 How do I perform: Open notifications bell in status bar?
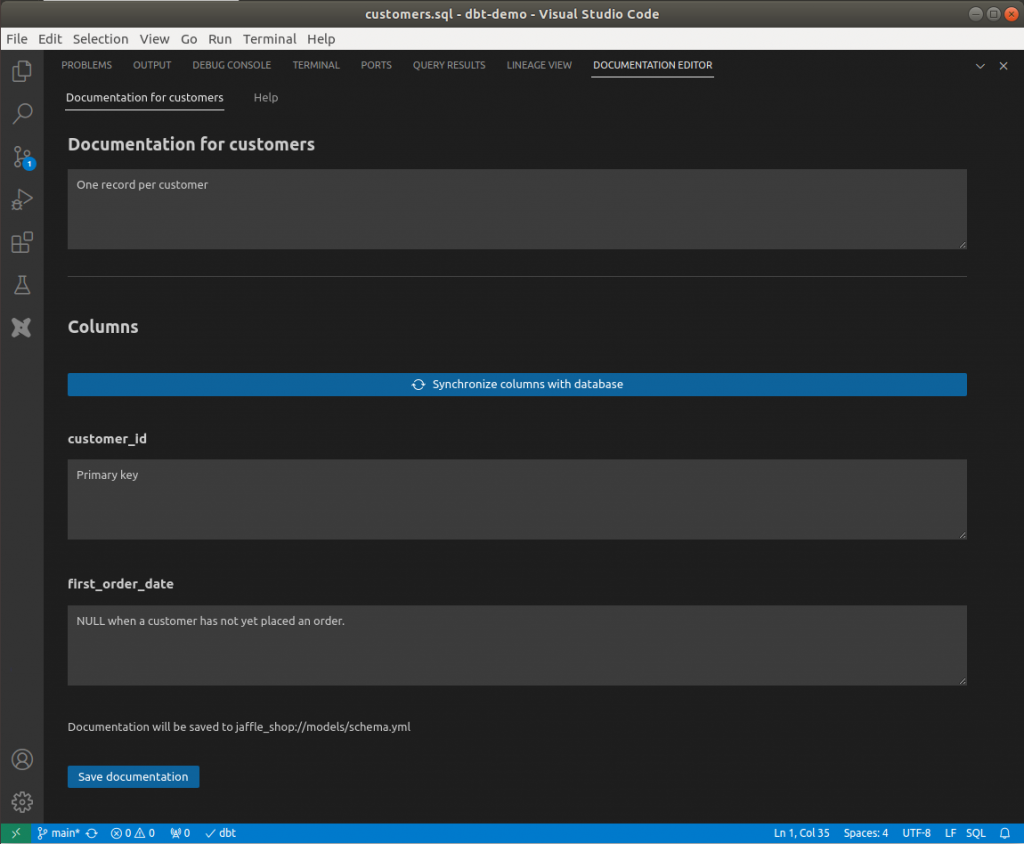[x=1004, y=833]
